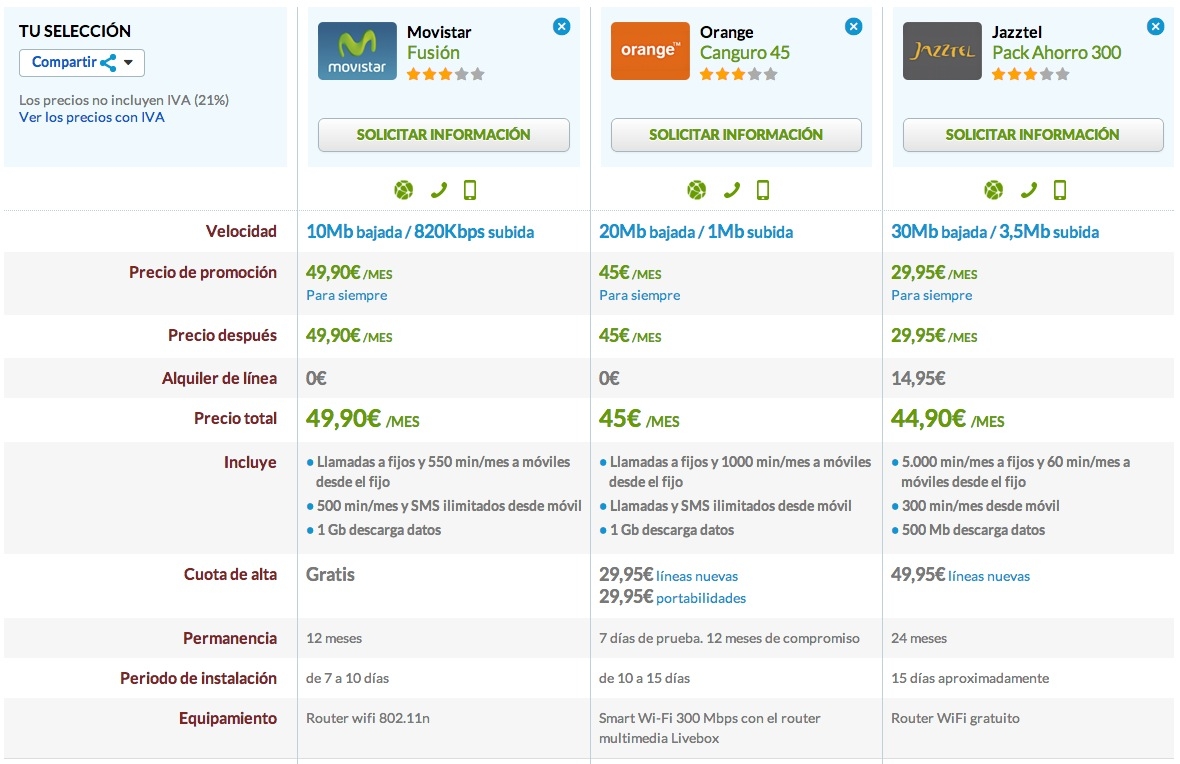Remove Orange Canguro 45 from selection
1180x764 pixels.
[x=853, y=27]
